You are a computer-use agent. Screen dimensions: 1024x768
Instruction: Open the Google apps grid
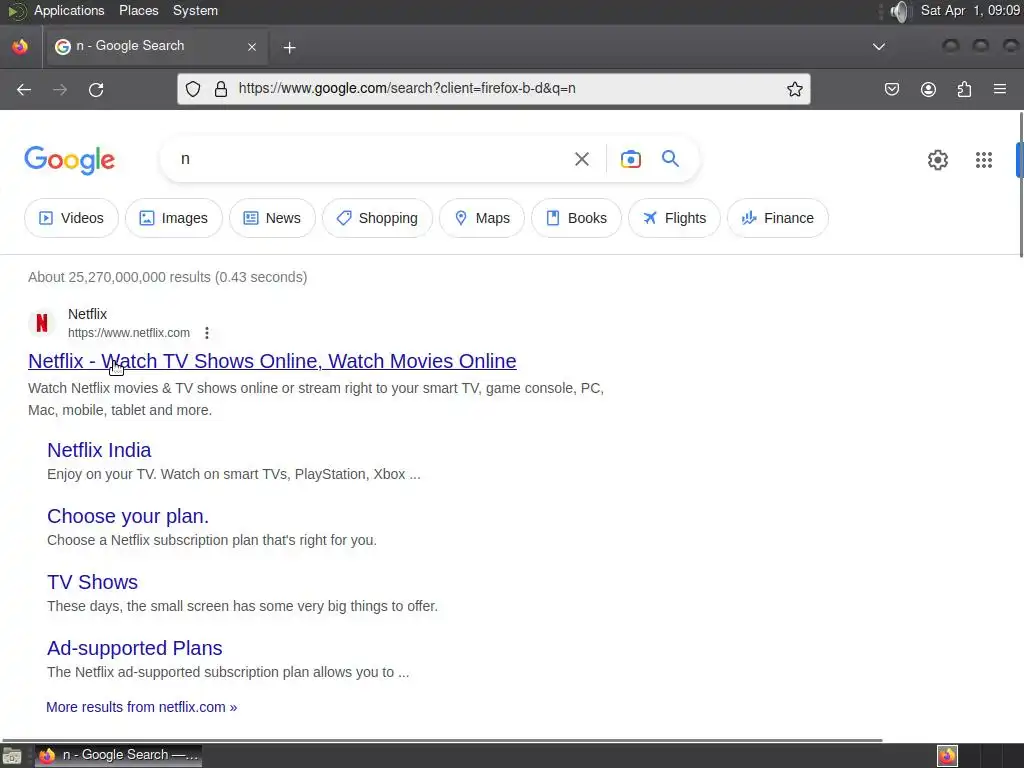click(984, 160)
